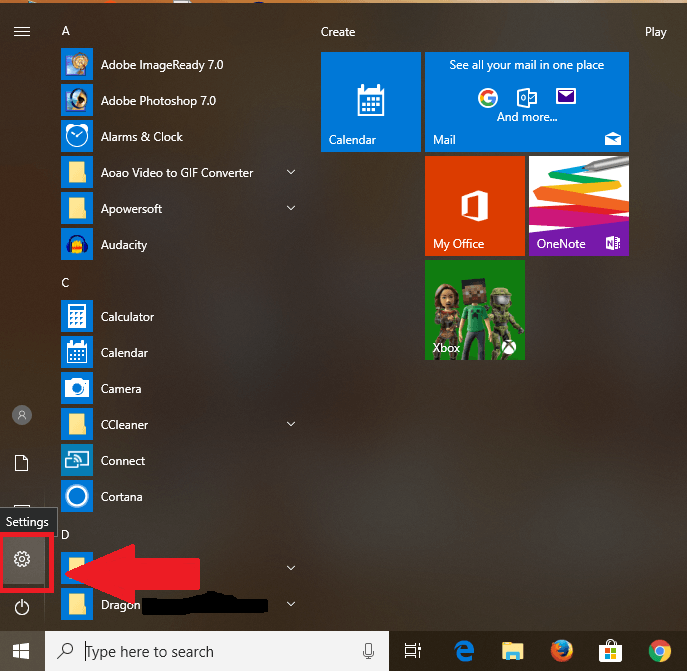The image size is (687, 671).
Task: Open Google Chrome from taskbar
Action: pos(659,650)
